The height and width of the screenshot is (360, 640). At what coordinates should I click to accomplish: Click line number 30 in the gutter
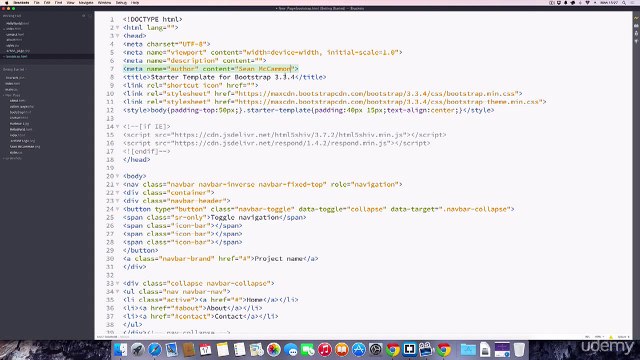point(110,258)
